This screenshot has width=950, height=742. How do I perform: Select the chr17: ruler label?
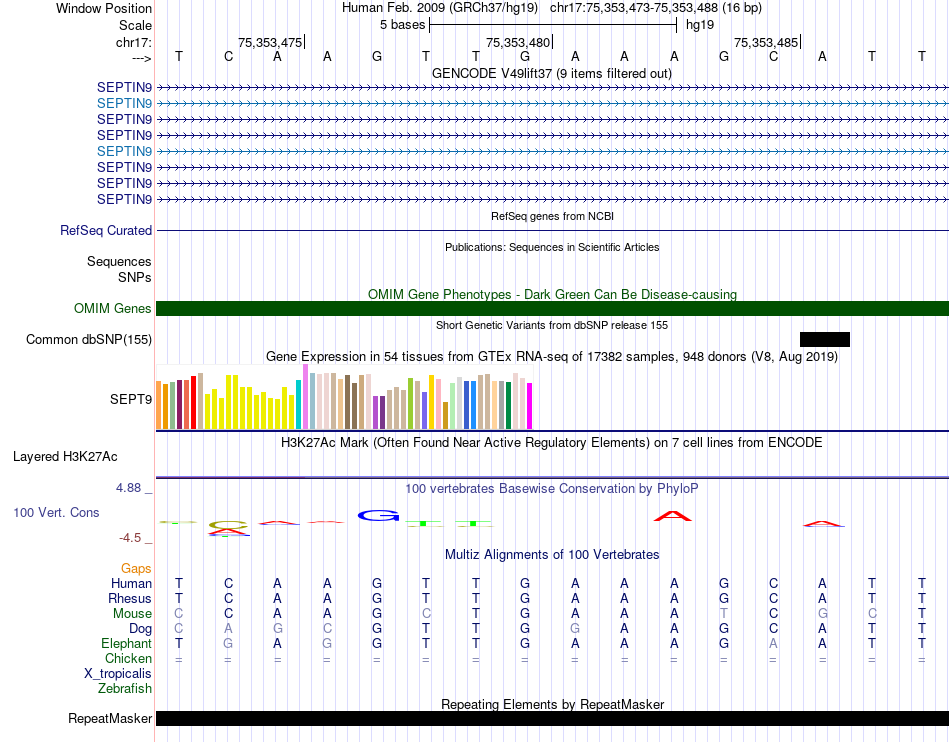[x=133, y=42]
